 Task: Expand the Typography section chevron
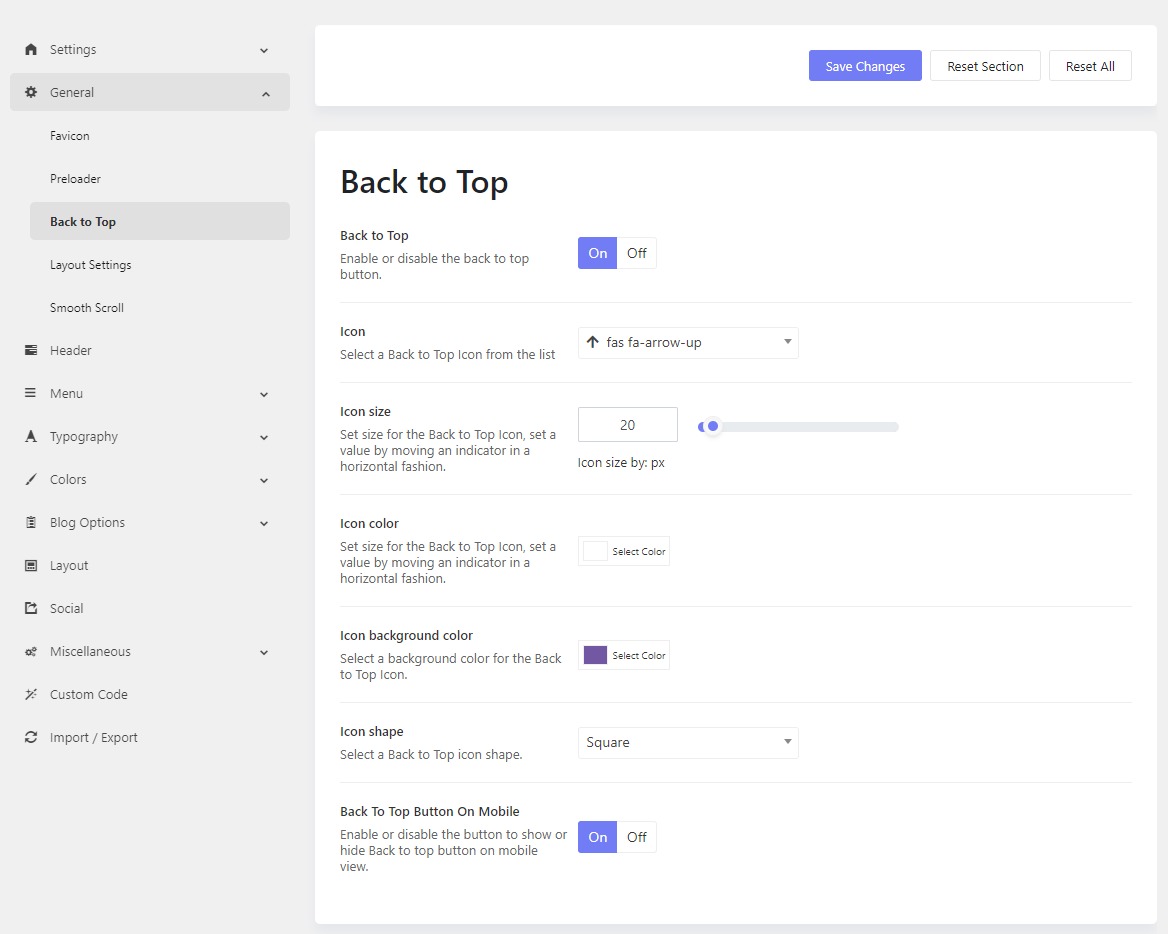(x=264, y=438)
